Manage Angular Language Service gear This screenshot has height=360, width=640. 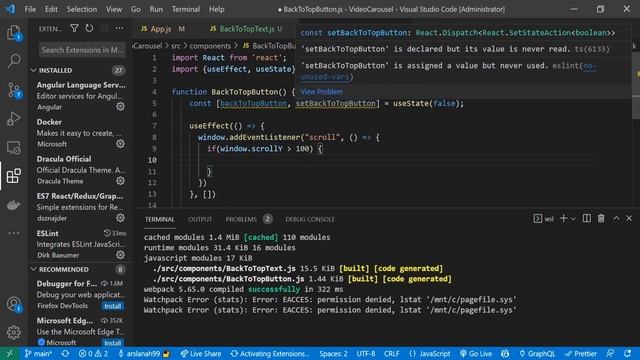pyautogui.click(x=120, y=107)
